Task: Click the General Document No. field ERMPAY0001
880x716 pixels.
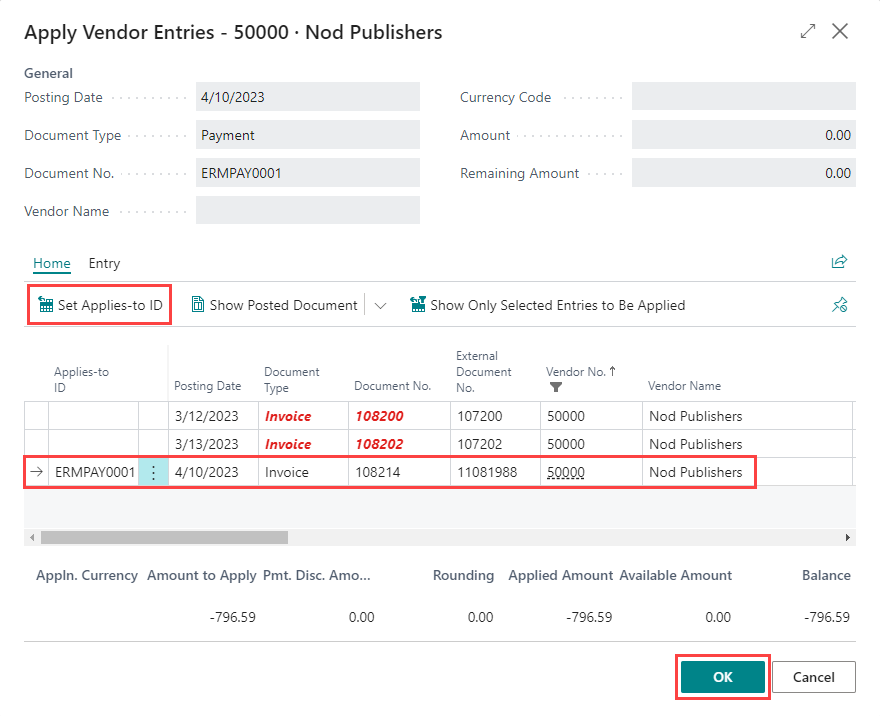Action: [x=308, y=173]
